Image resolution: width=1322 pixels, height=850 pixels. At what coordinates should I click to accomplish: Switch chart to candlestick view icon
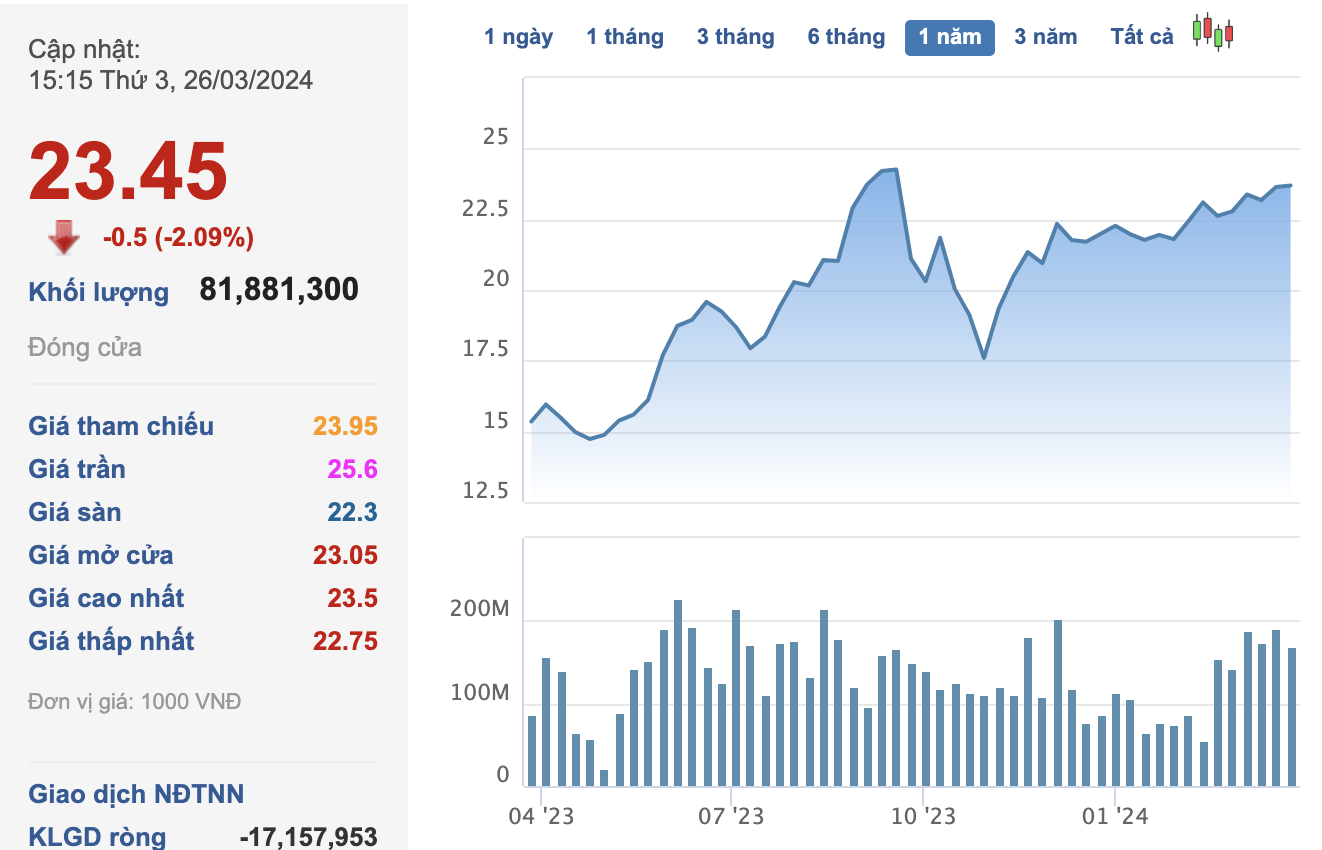(x=1212, y=33)
